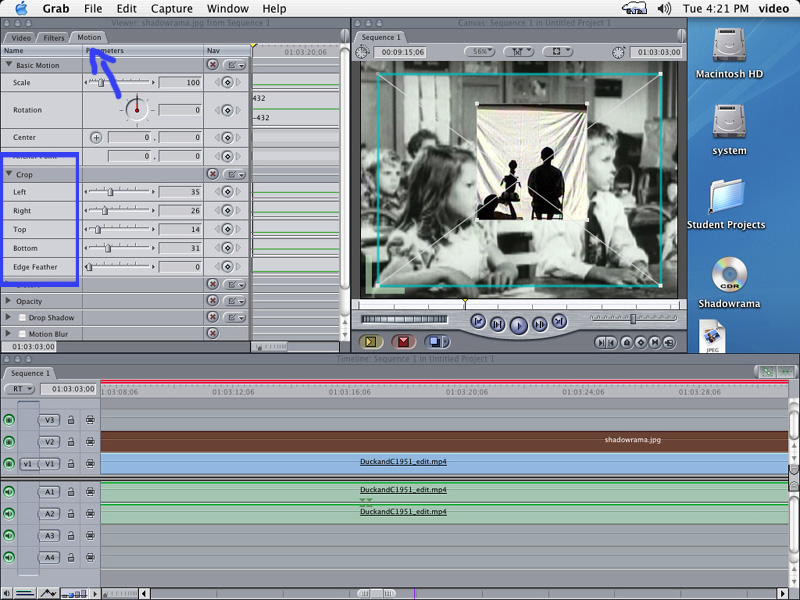Enable the Drop Shadow checkbox
The image size is (800, 600).
pos(22,318)
